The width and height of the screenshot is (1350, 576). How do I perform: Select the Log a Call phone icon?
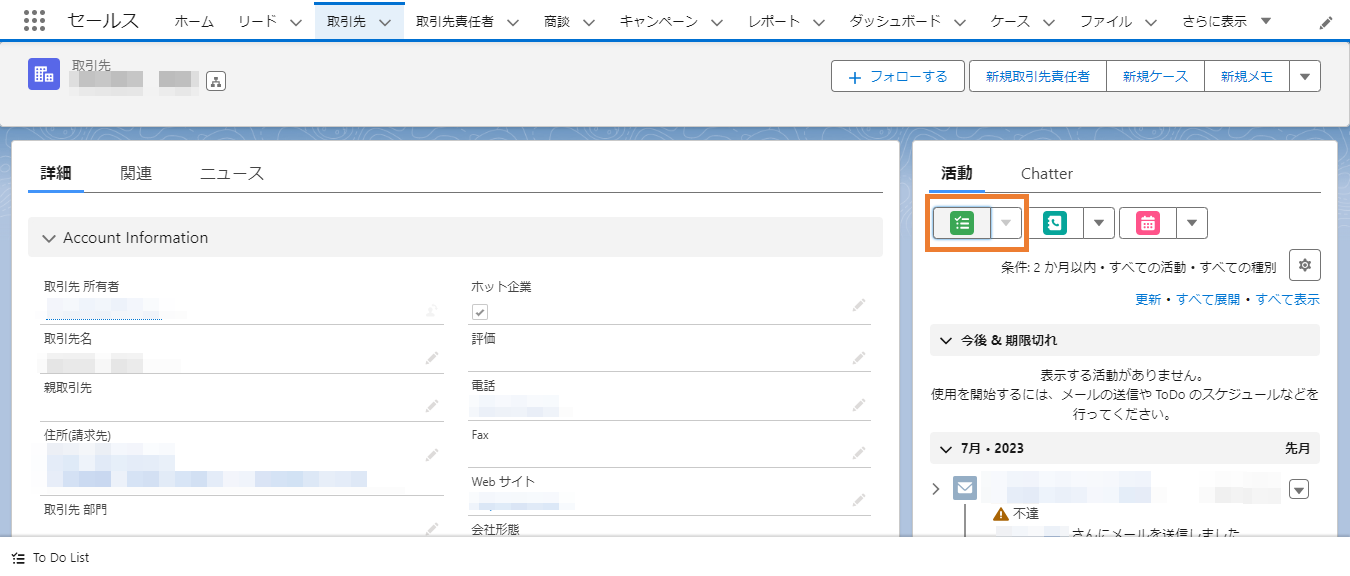[x=1056, y=222]
